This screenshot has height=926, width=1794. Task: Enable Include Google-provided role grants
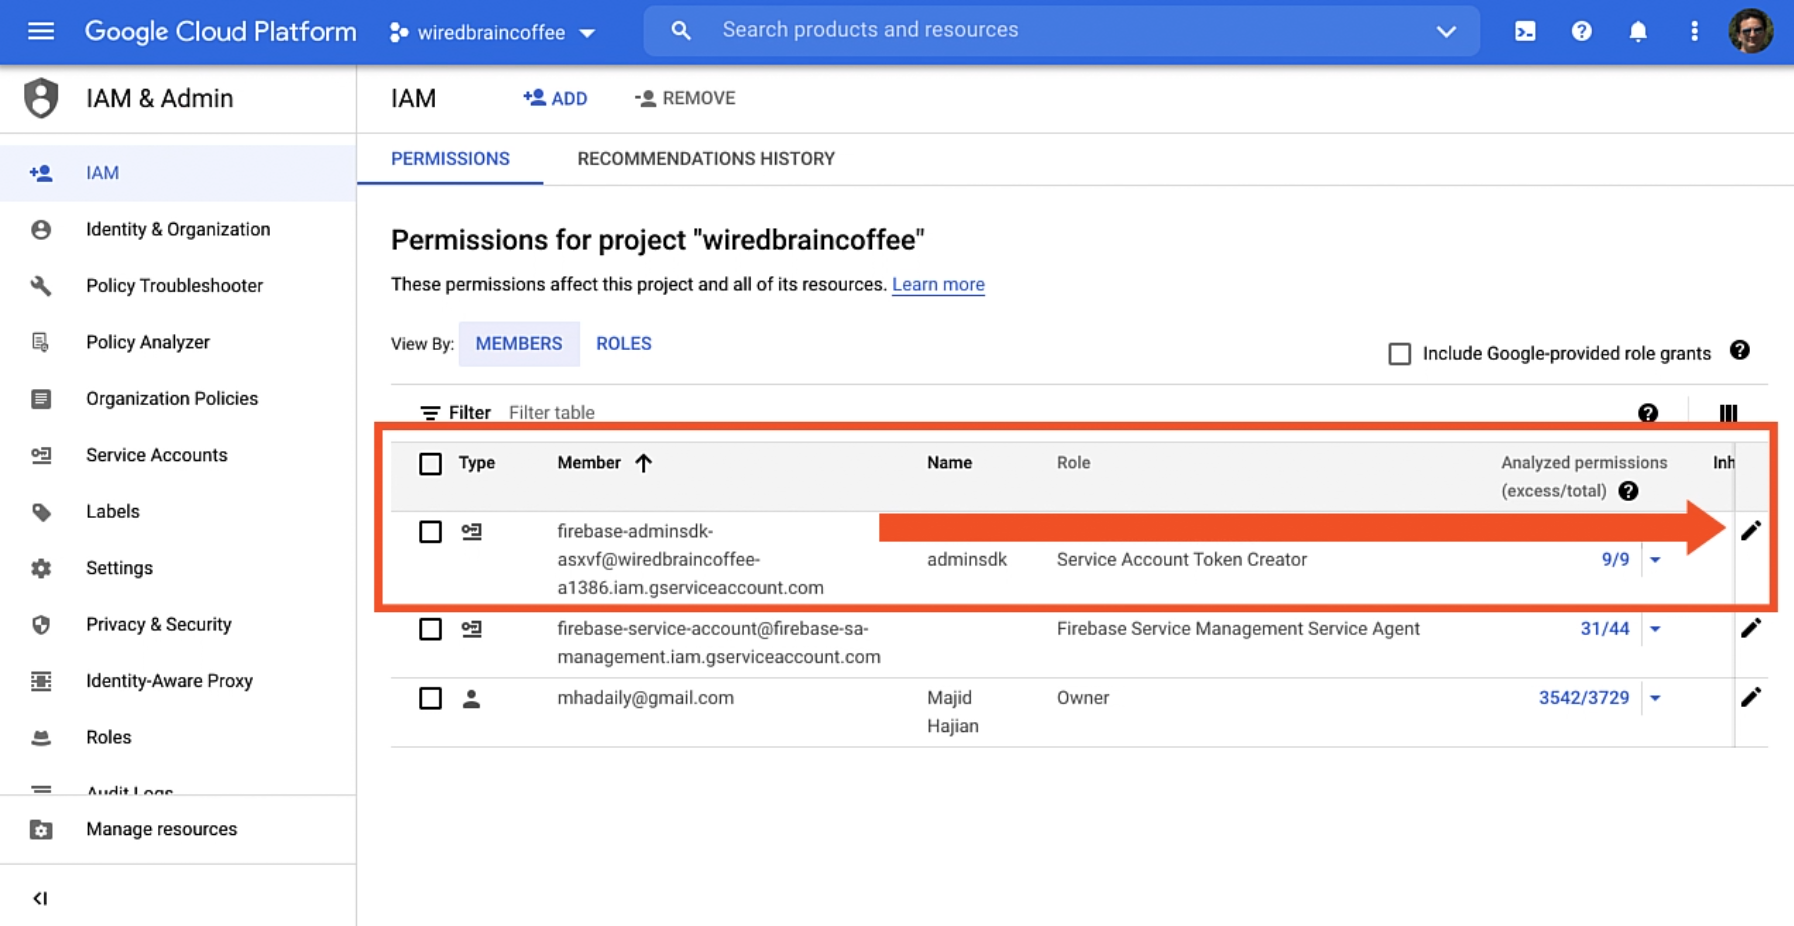coord(1400,354)
